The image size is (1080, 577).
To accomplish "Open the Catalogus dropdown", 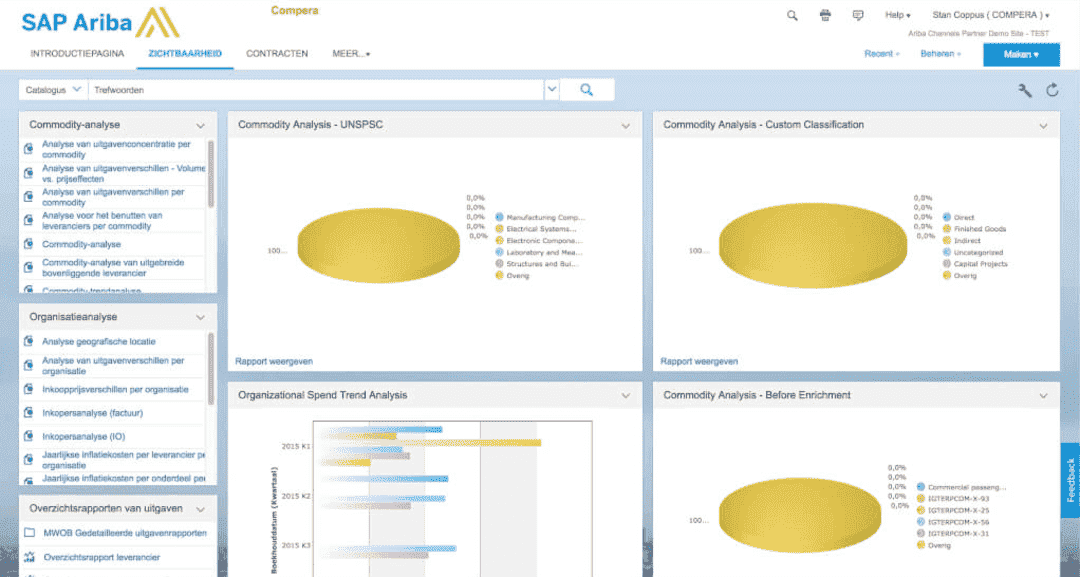I will (x=52, y=90).
